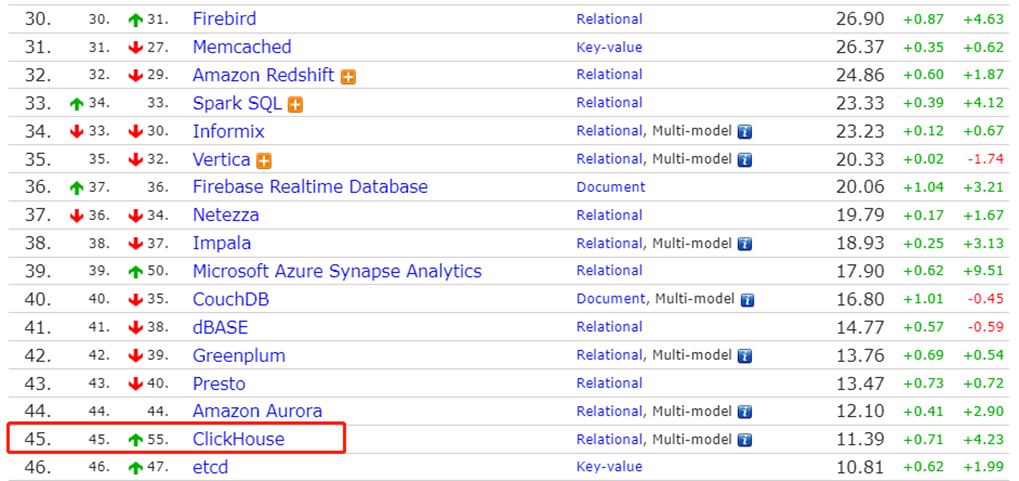Click the Relational link in Presto row
The width and height of the screenshot is (1019, 481).
[x=609, y=384]
